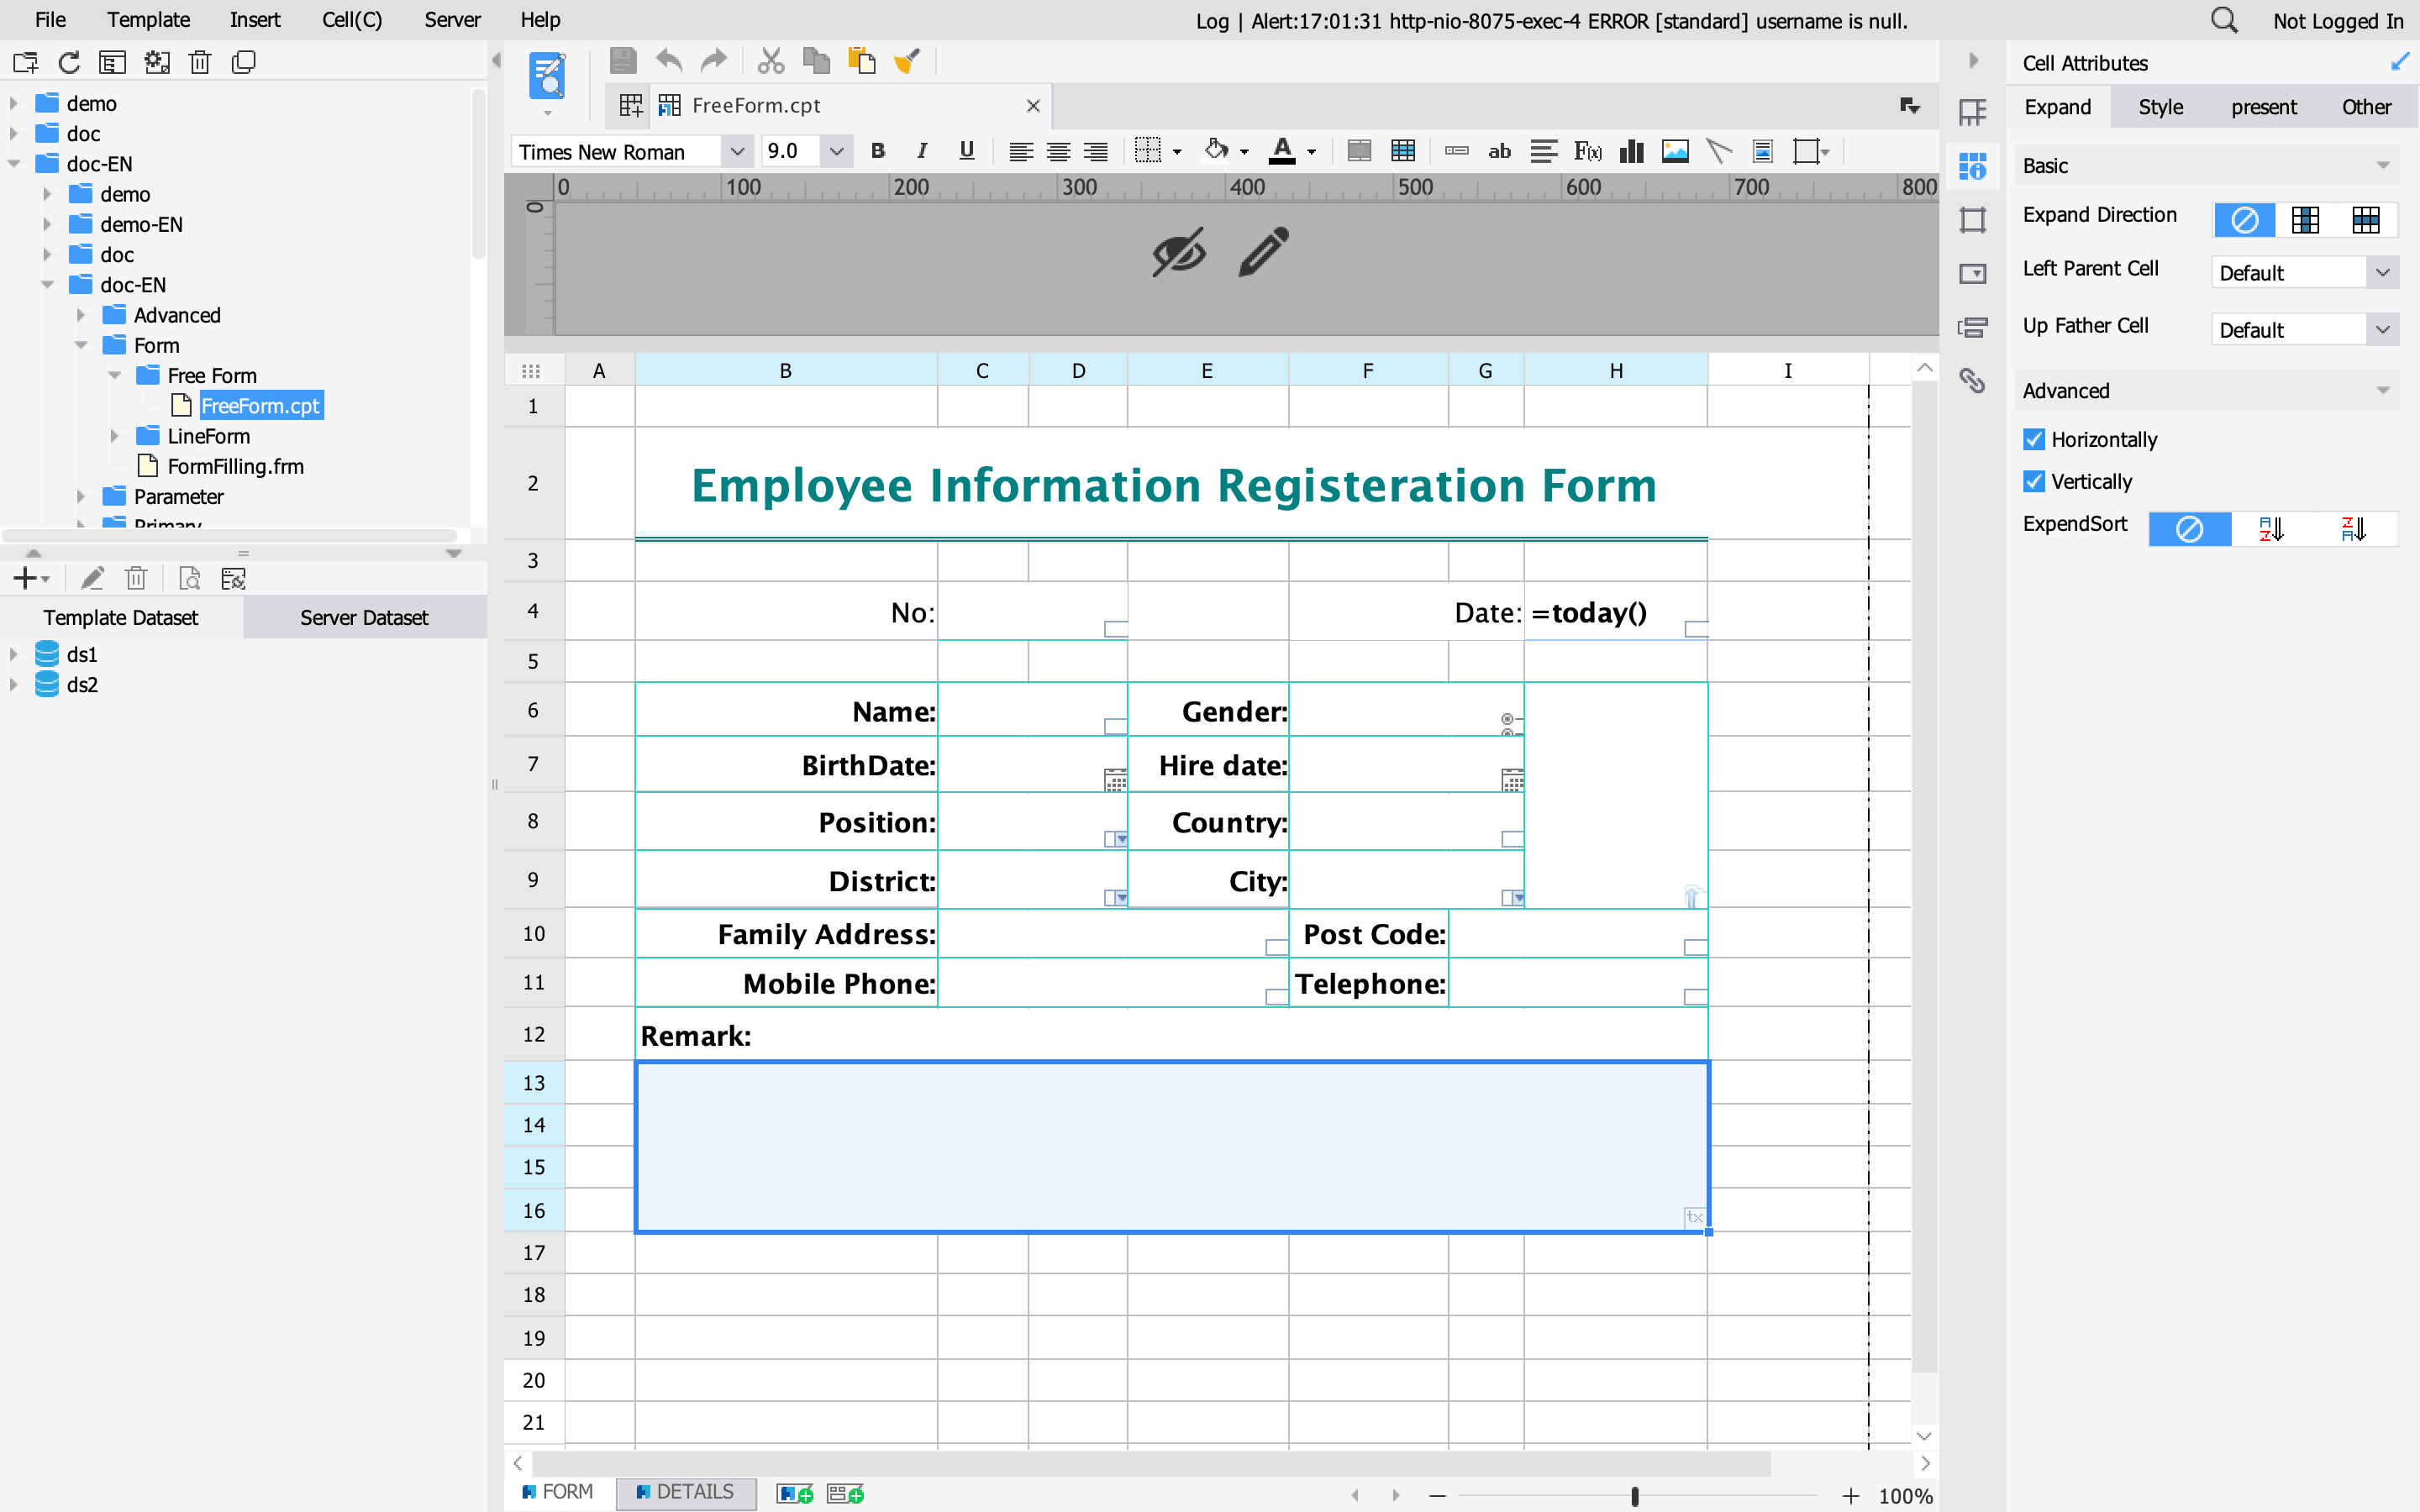Viewport: 2420px width, 1512px height.
Task: Activate the format painter tool
Action: pos(906,60)
